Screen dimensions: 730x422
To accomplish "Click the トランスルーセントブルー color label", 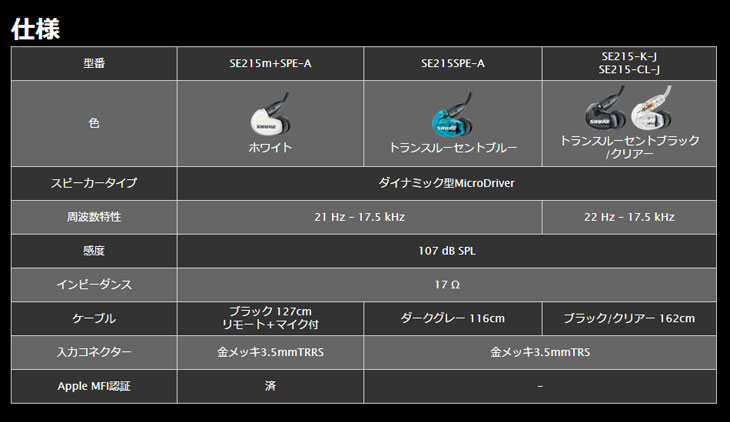I will point(453,148).
